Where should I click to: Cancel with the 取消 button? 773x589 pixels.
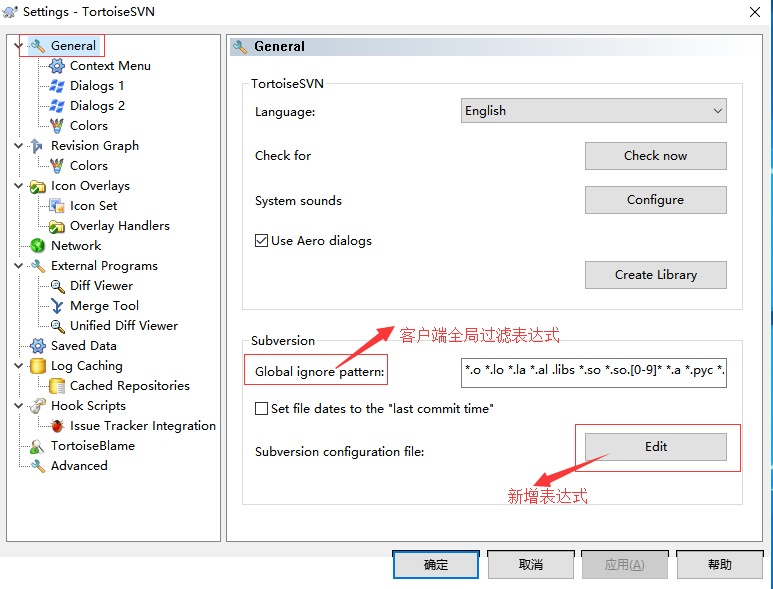(530, 564)
